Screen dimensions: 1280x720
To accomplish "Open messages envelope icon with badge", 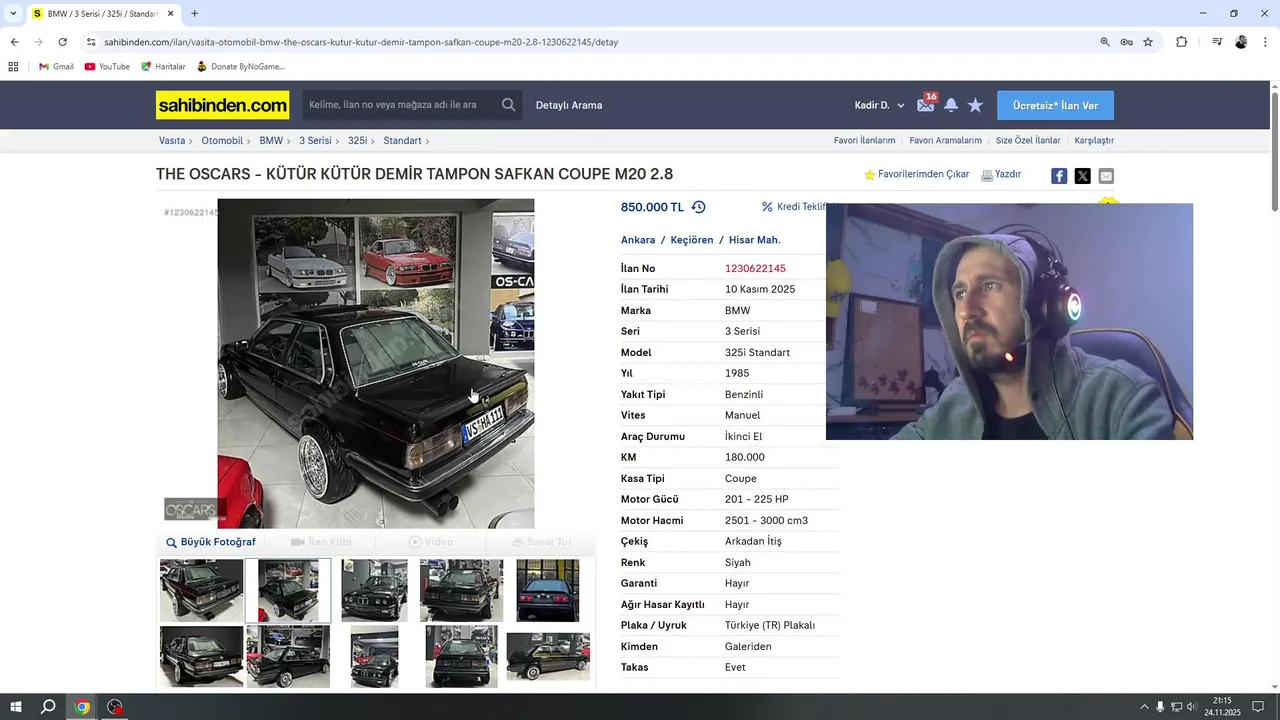I will coord(926,104).
